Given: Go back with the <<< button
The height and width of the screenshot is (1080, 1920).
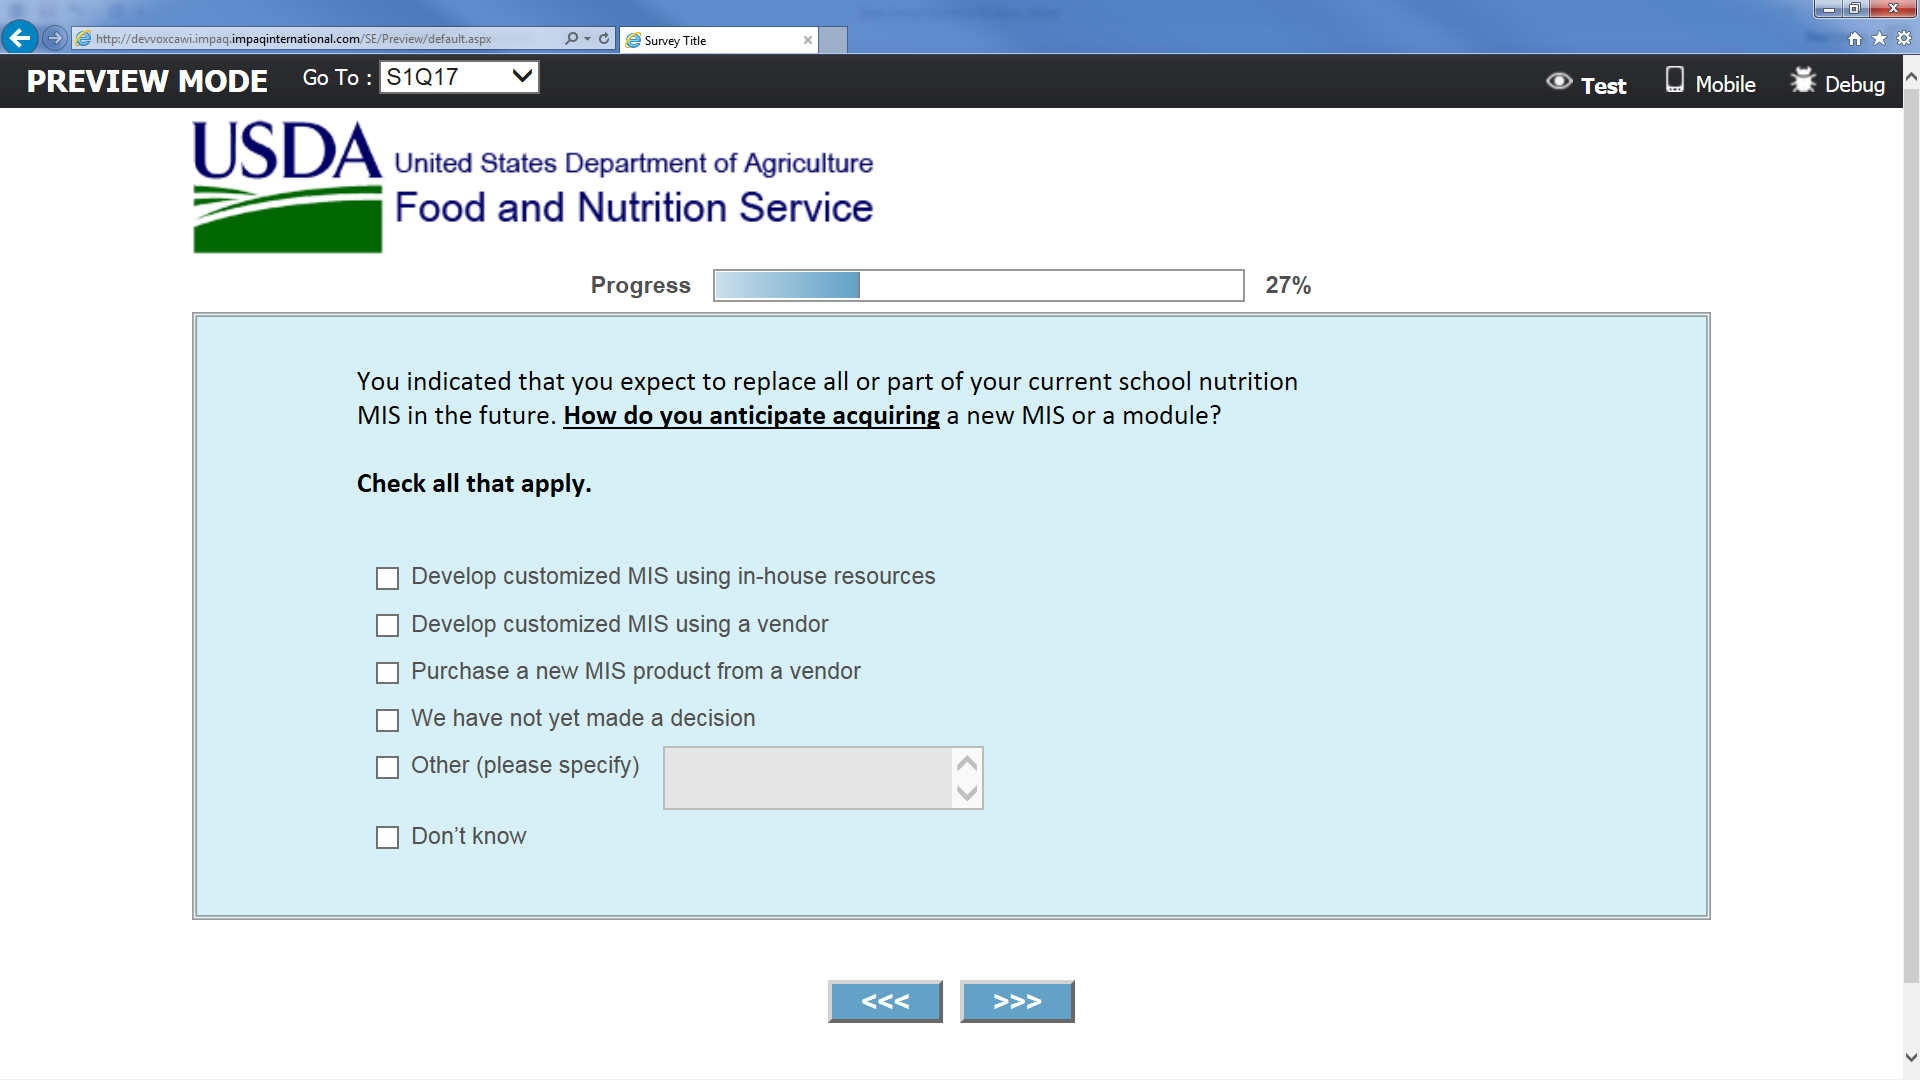Looking at the screenshot, I should (885, 1001).
